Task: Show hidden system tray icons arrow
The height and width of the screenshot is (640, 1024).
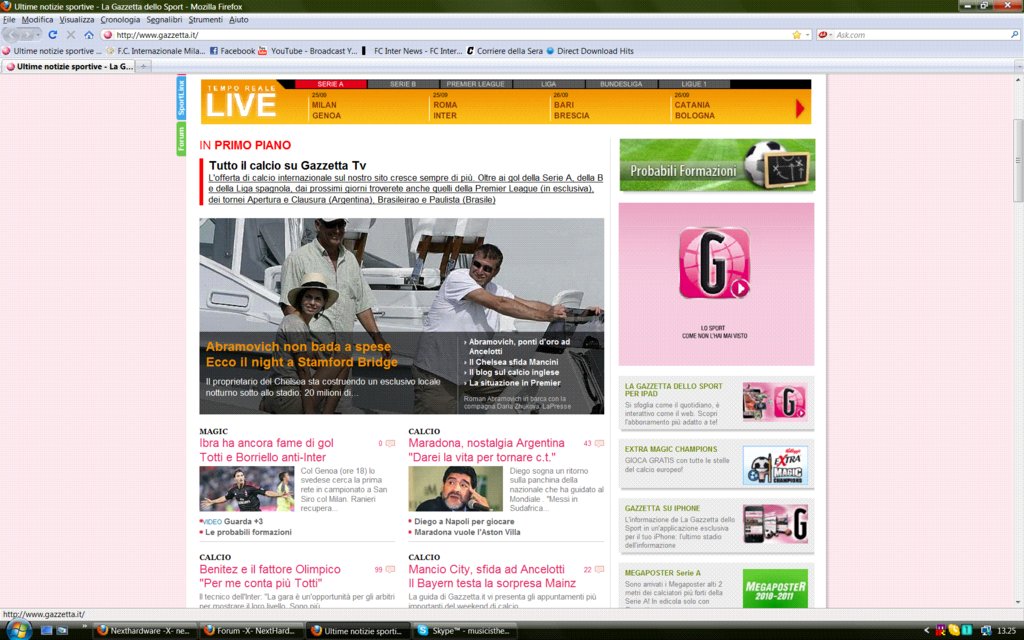Action: pos(926,631)
